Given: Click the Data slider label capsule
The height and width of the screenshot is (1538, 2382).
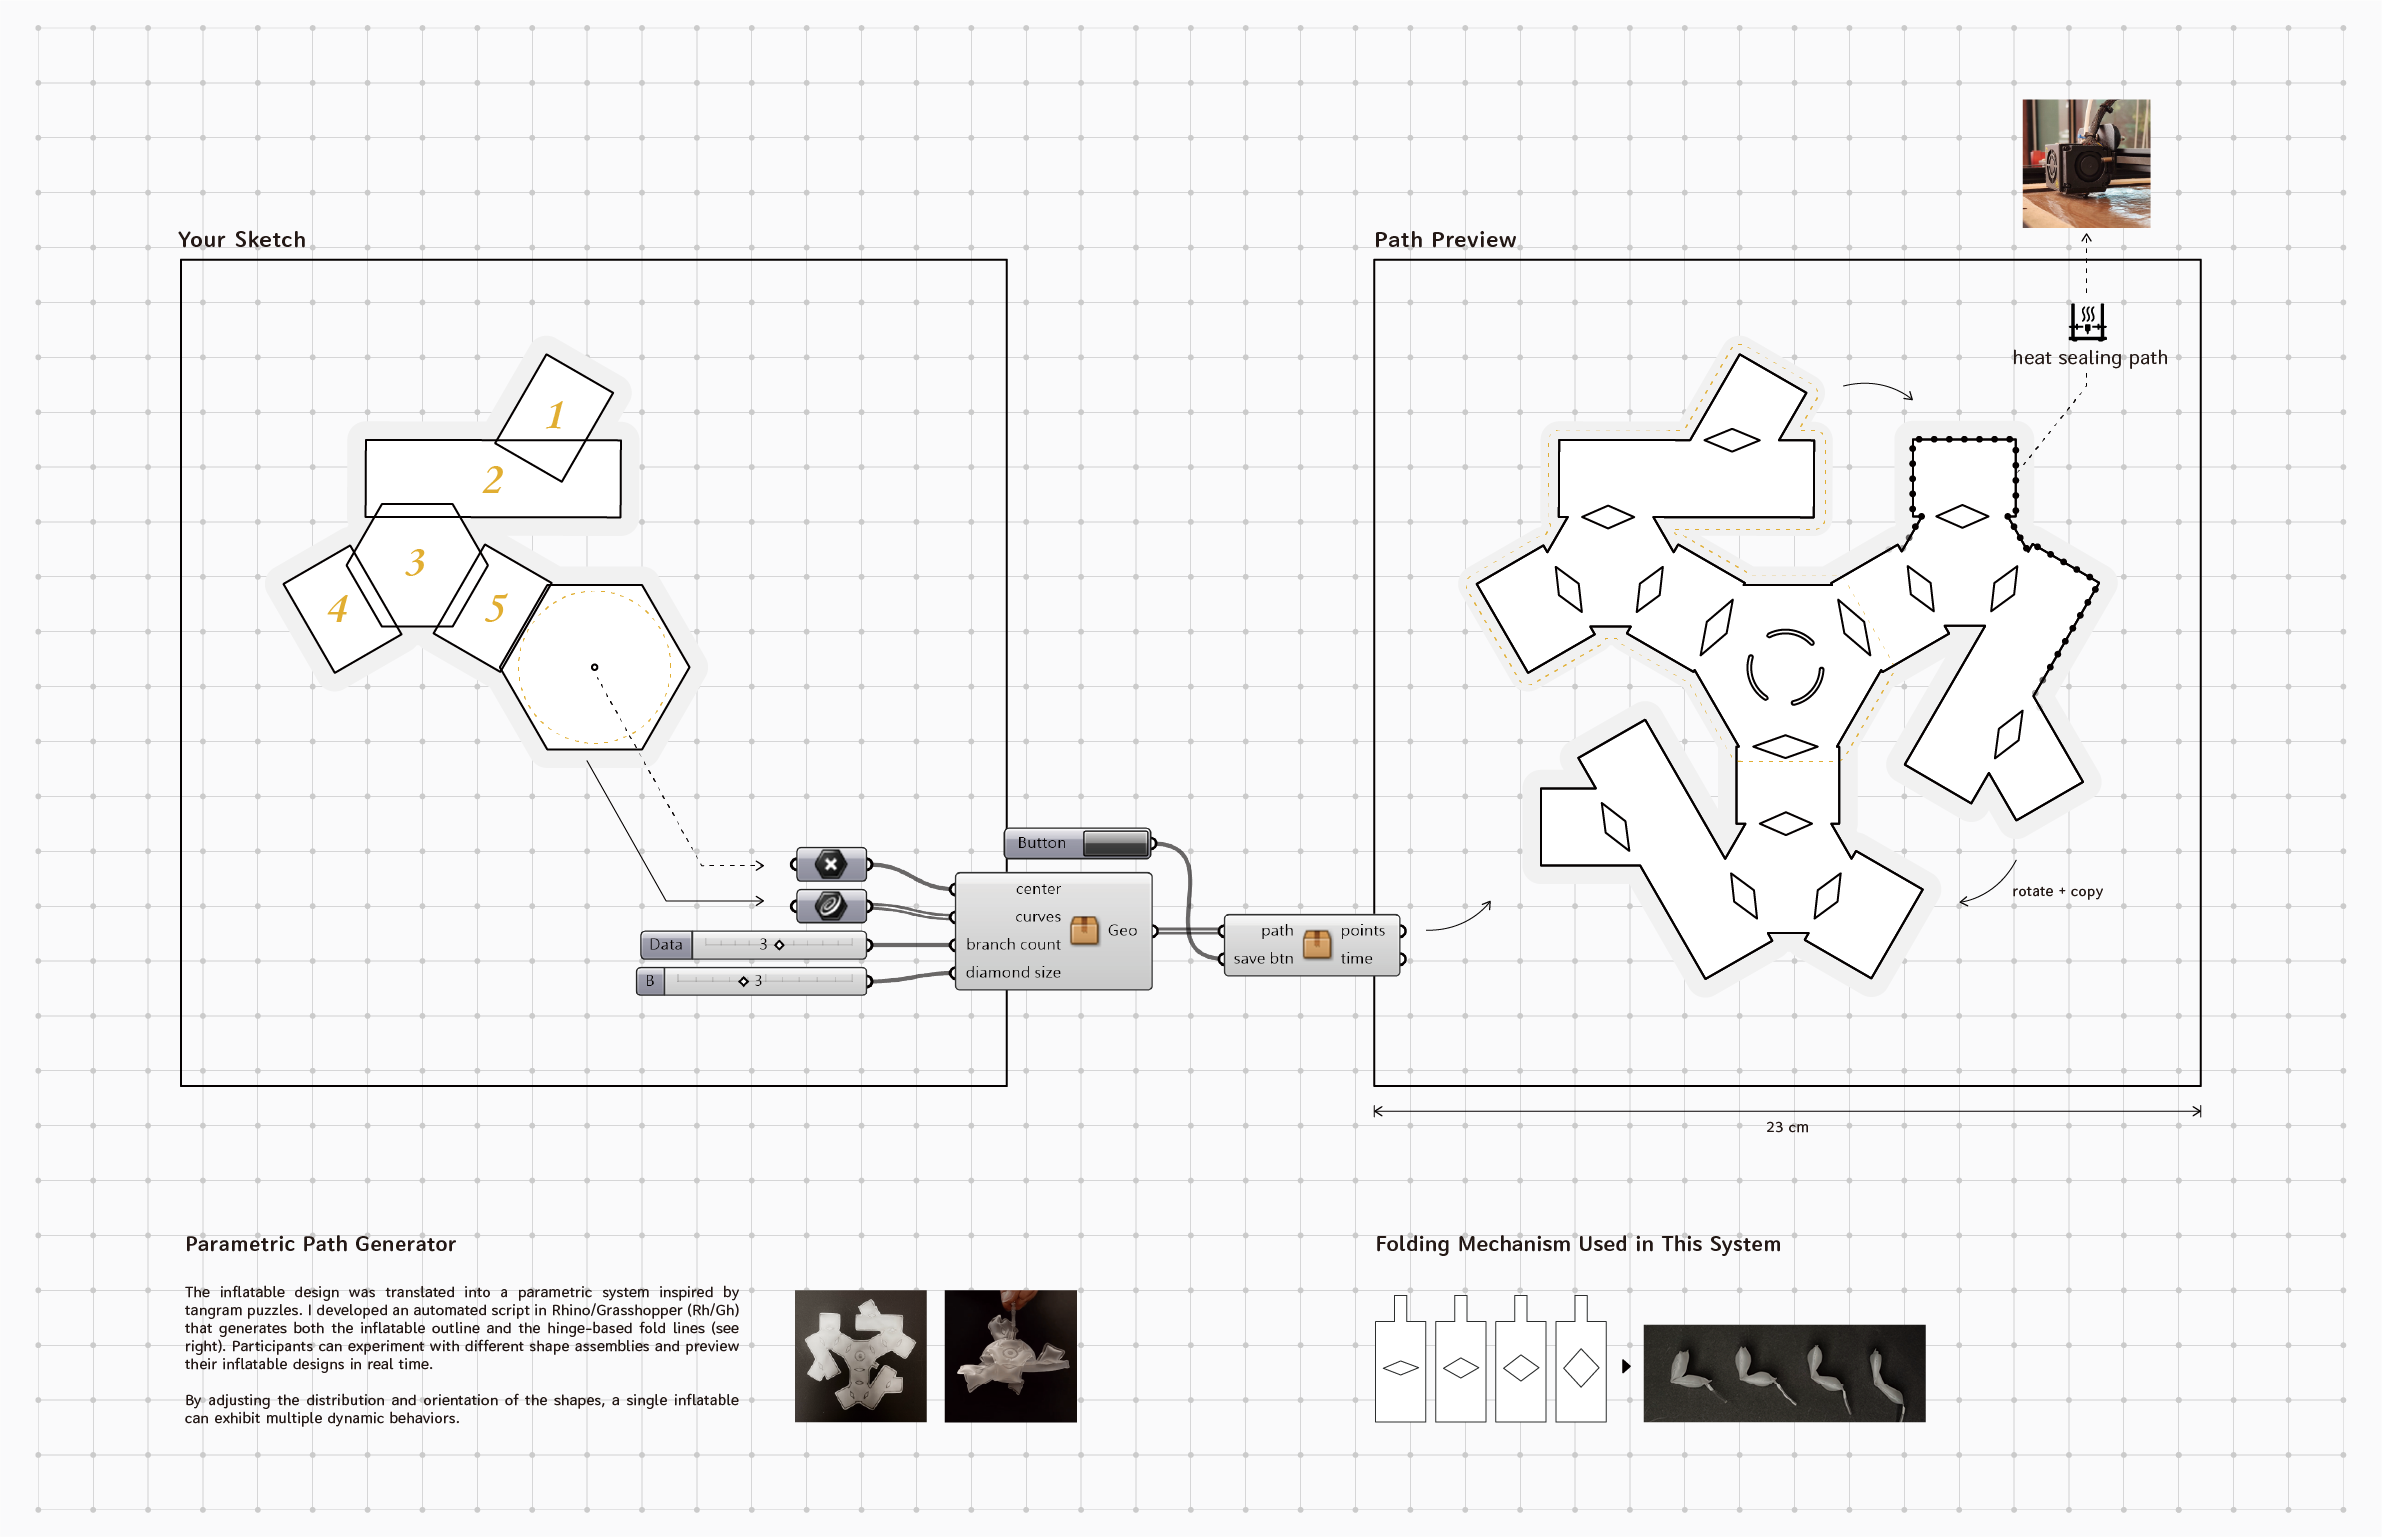Looking at the screenshot, I should click(x=665, y=944).
